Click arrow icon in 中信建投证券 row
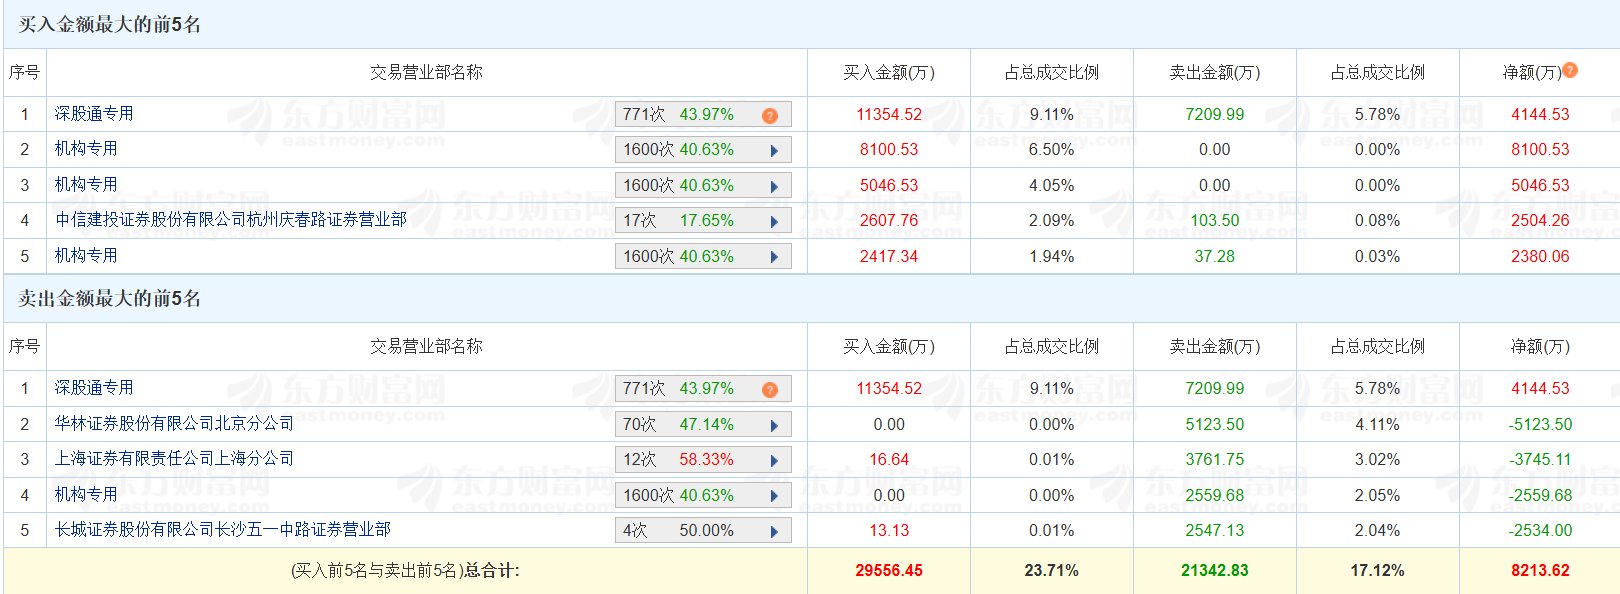The image size is (1620, 594). [x=774, y=221]
